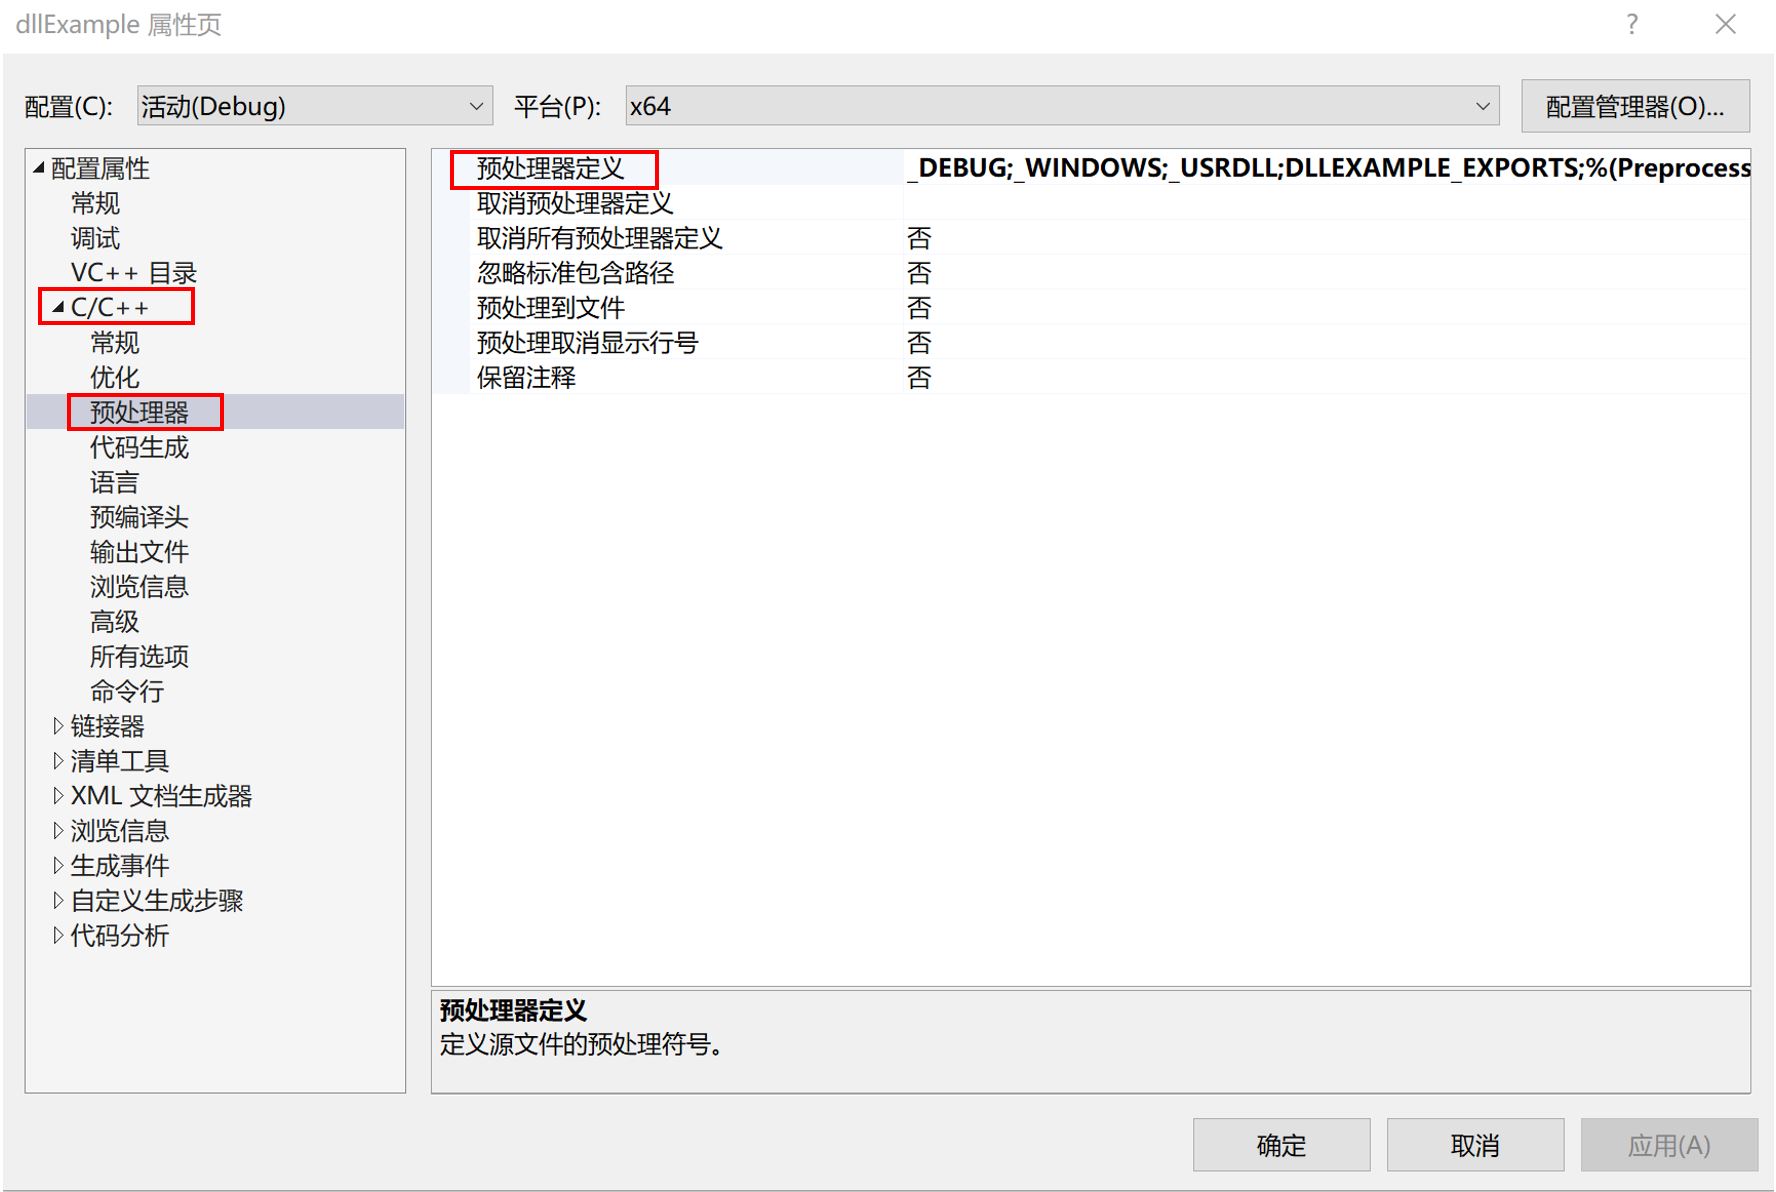The height and width of the screenshot is (1192, 1776).
Task: Open the 平台 (Platform) dropdown showing x64
Action: [1062, 106]
